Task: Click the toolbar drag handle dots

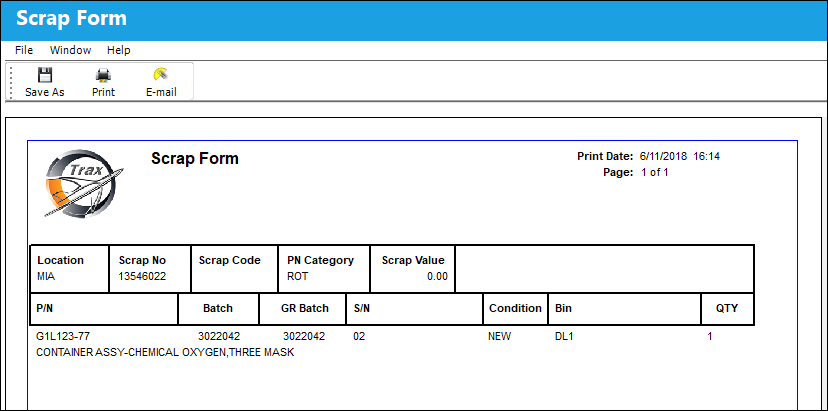Action: click(12, 82)
